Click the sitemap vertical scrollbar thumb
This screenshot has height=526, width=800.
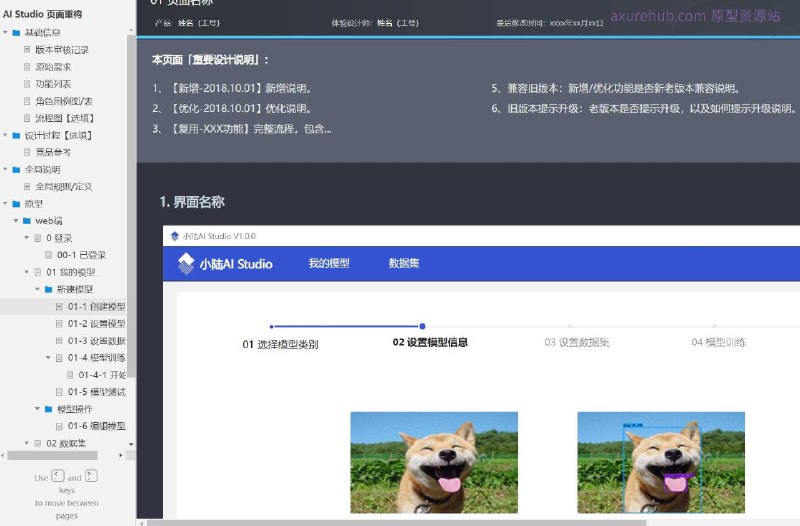coord(131,206)
